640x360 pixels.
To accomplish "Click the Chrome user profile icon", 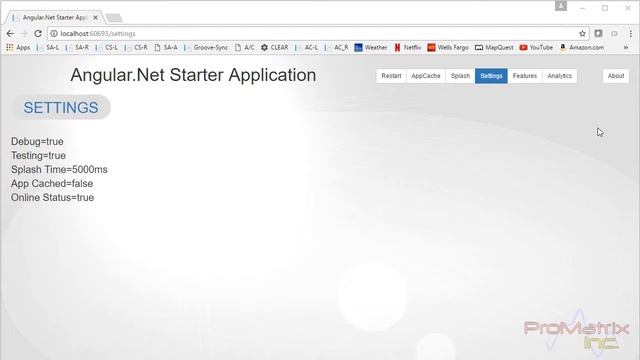I will pyautogui.click(x=561, y=6).
